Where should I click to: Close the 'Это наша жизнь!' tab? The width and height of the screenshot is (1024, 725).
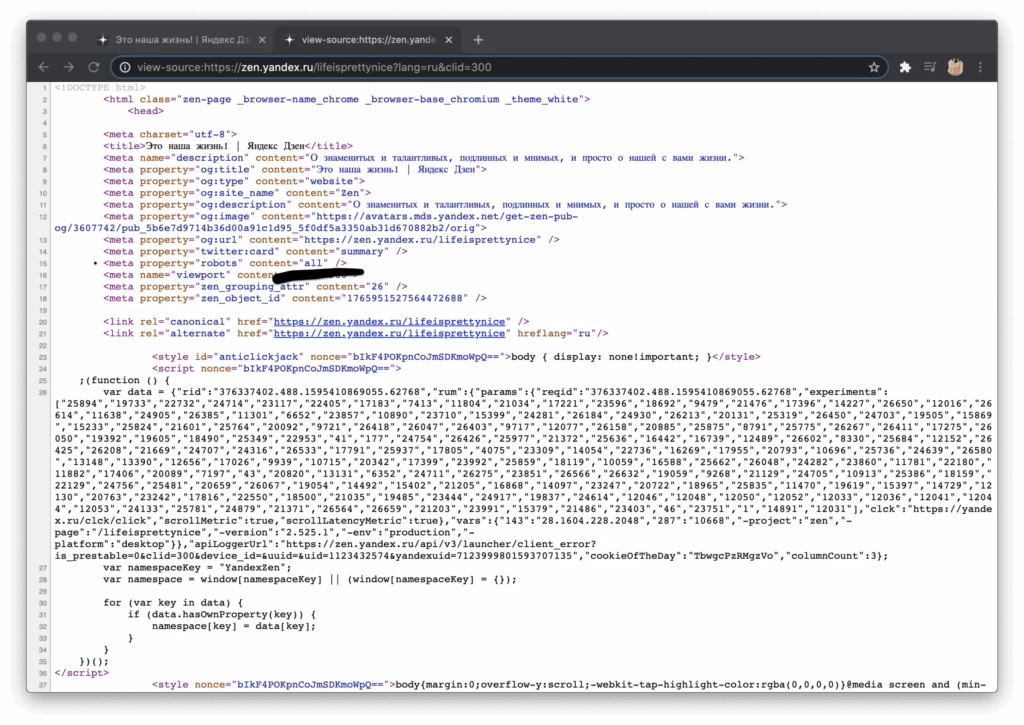(x=262, y=40)
